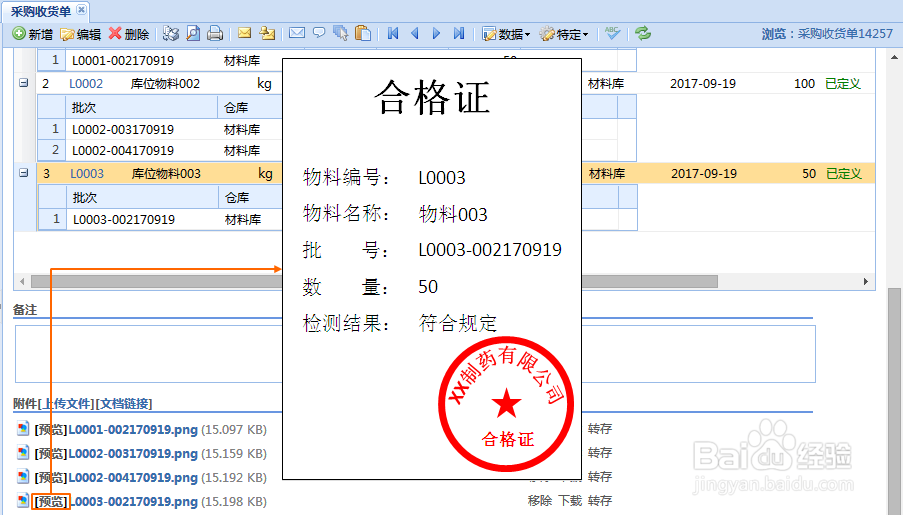Click the speech bubble comment icon
Image resolution: width=903 pixels, height=515 pixels.
[318, 33]
